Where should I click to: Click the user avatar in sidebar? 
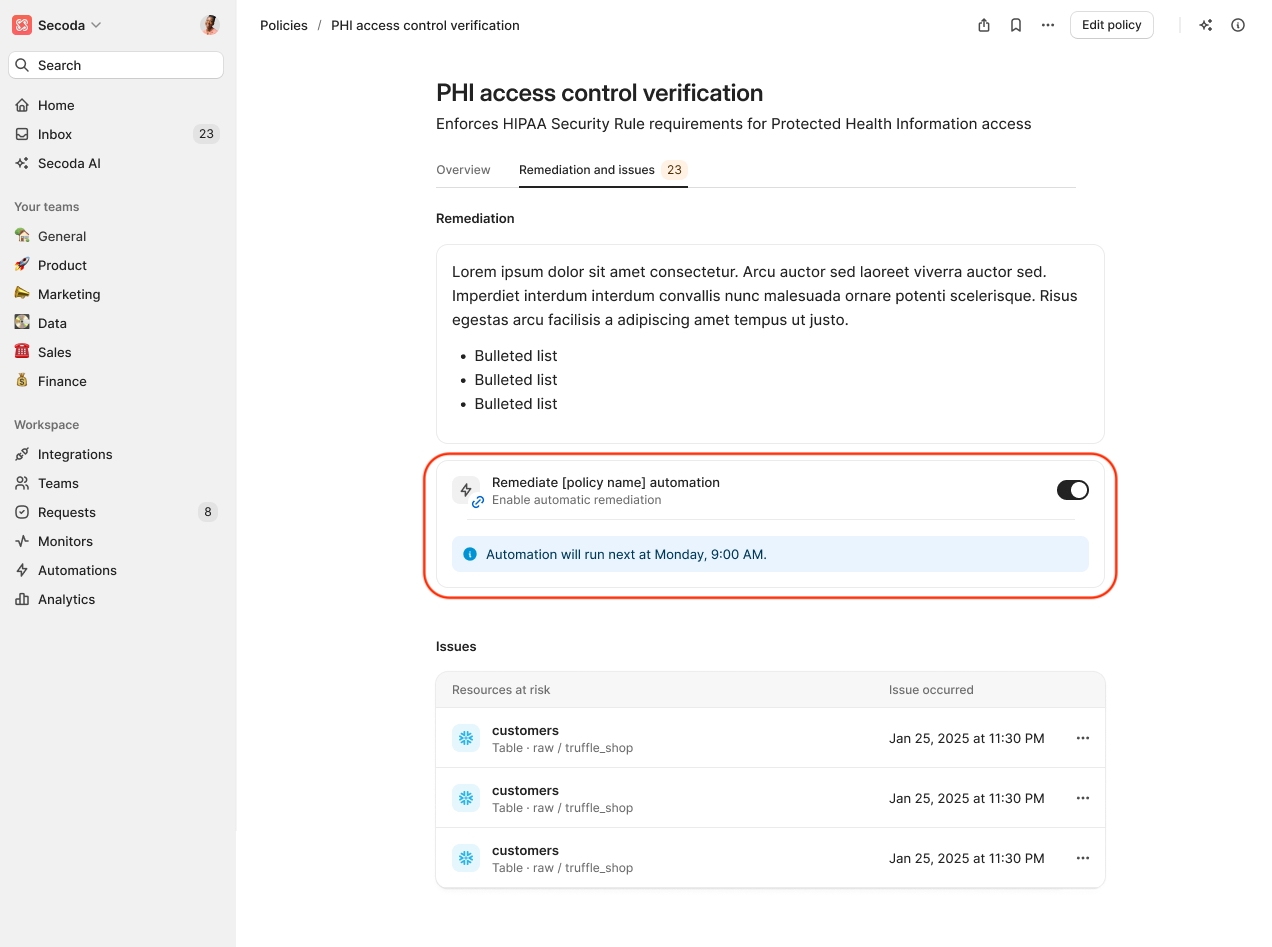click(209, 25)
